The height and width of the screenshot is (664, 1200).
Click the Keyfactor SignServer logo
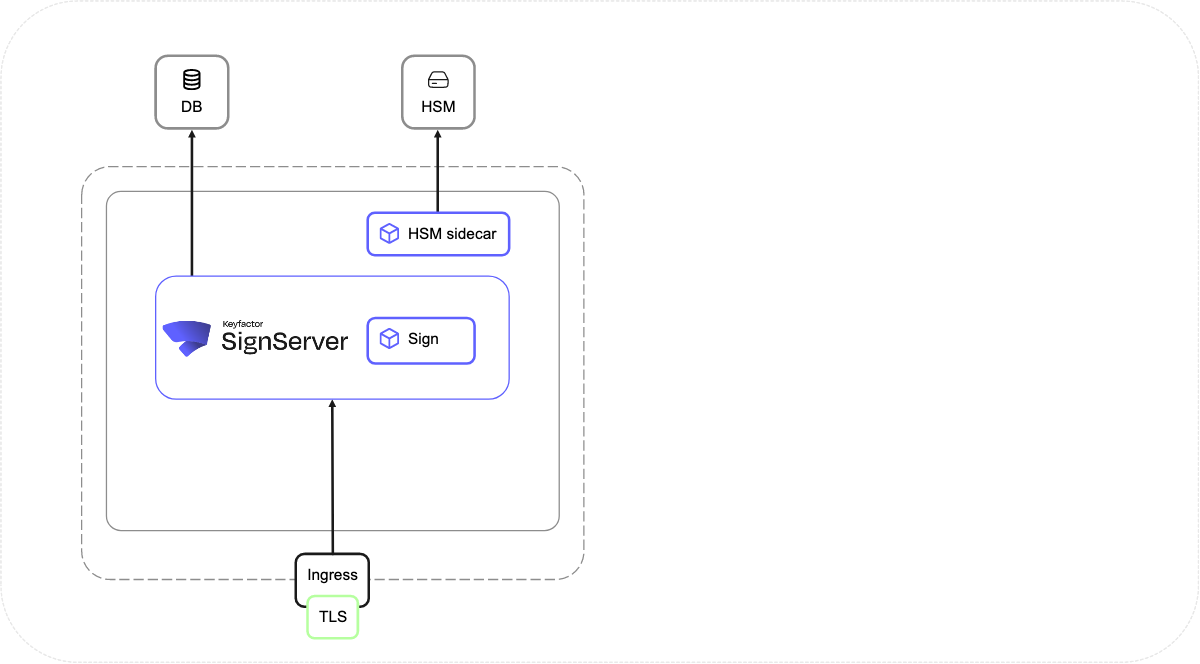pyautogui.click(x=189, y=338)
